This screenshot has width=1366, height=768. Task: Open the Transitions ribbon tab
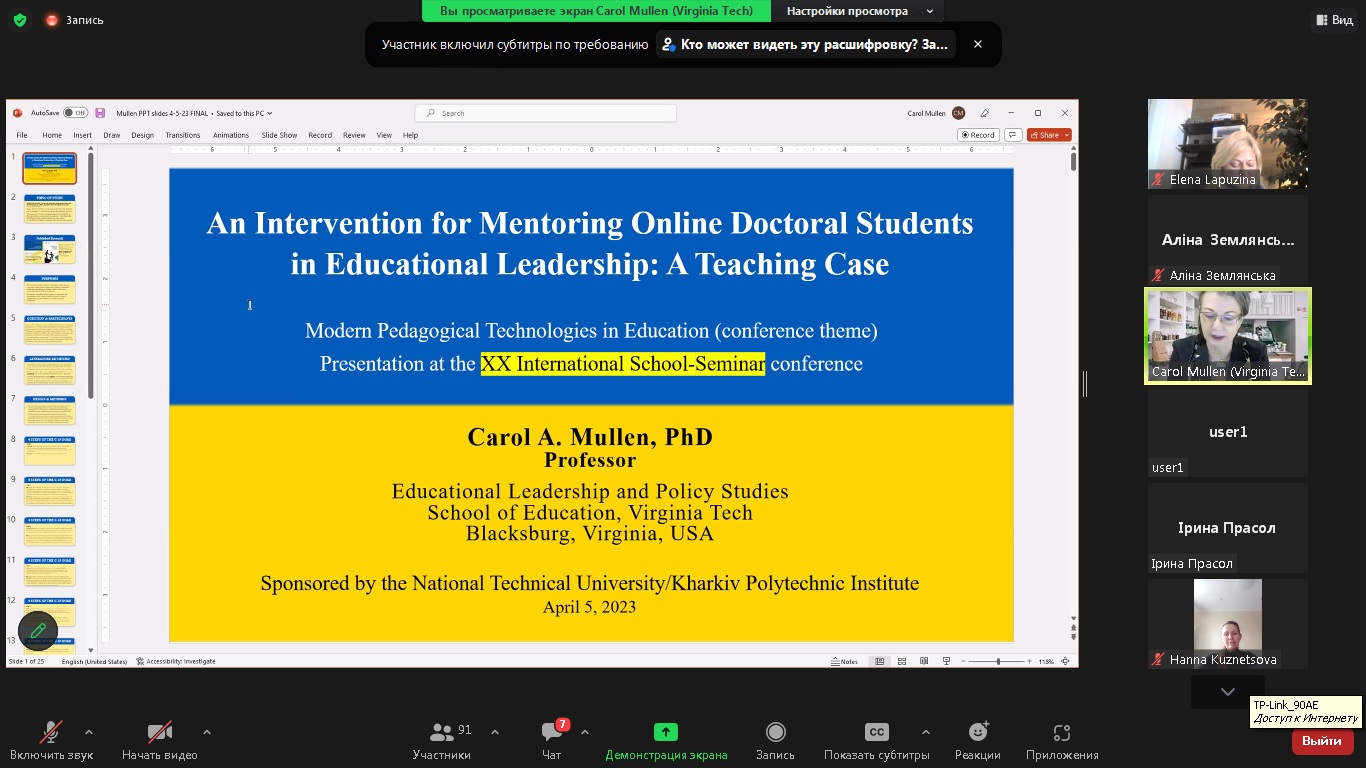click(183, 135)
